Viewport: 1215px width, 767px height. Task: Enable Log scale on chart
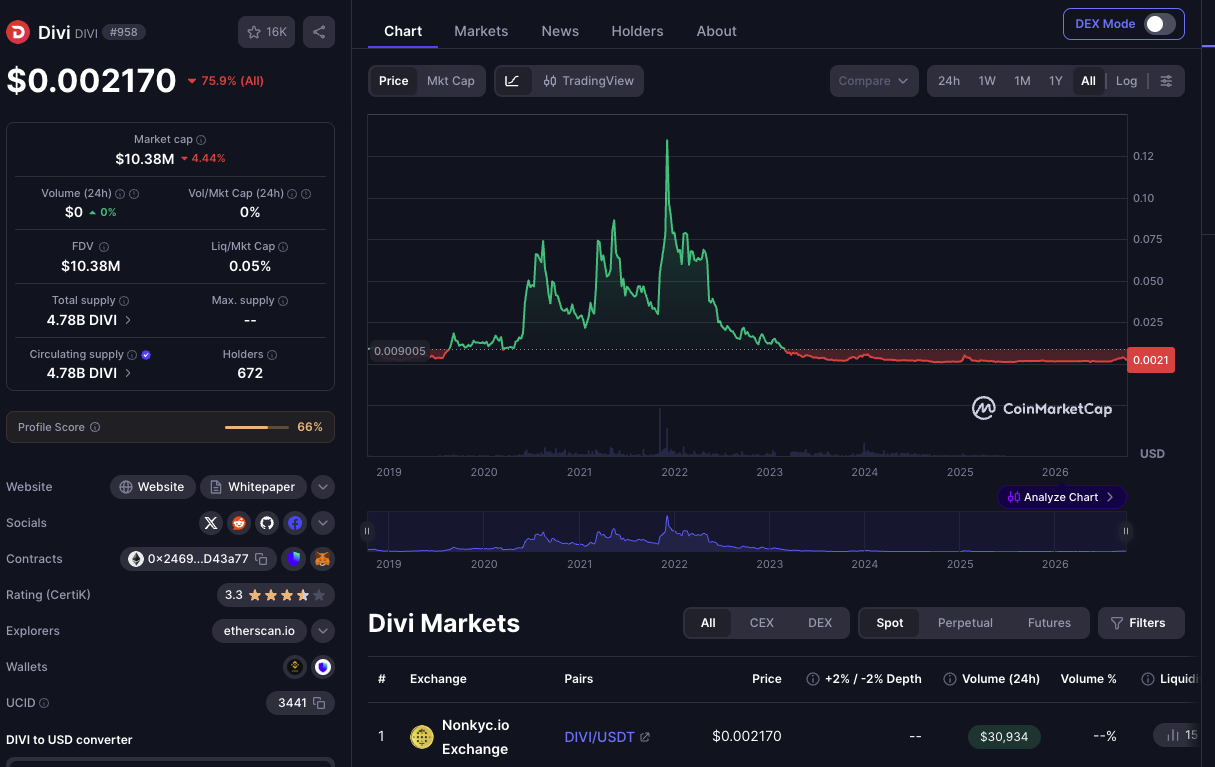(1126, 81)
